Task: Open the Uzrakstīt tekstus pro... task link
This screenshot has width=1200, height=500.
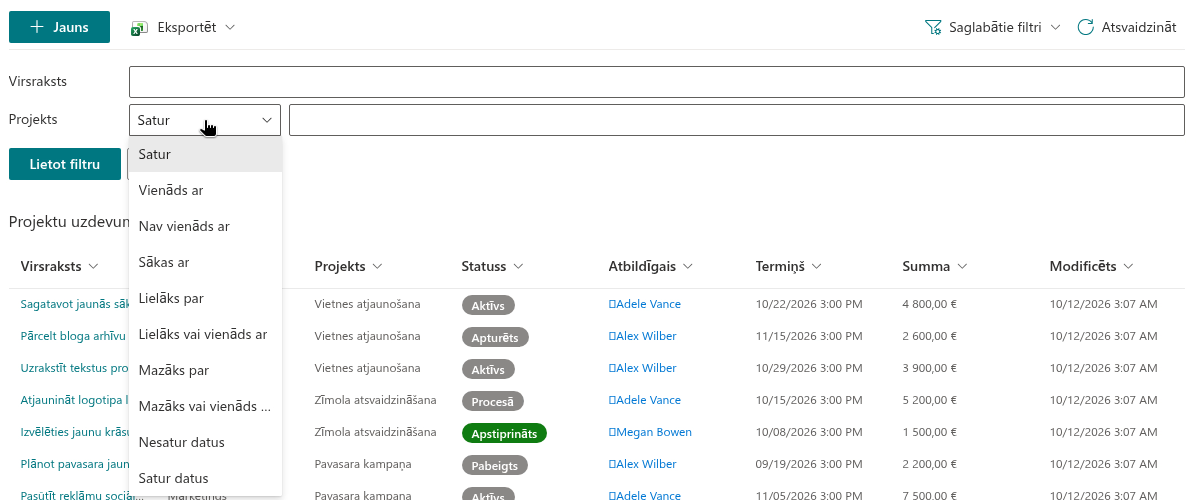Action: 74,368
